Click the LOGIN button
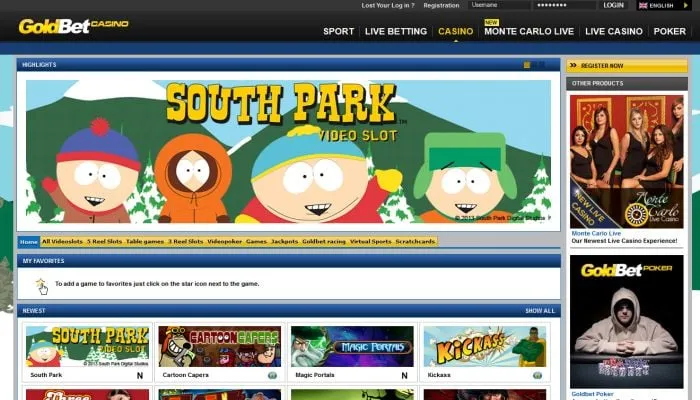The height and width of the screenshot is (400, 700). [x=613, y=5]
